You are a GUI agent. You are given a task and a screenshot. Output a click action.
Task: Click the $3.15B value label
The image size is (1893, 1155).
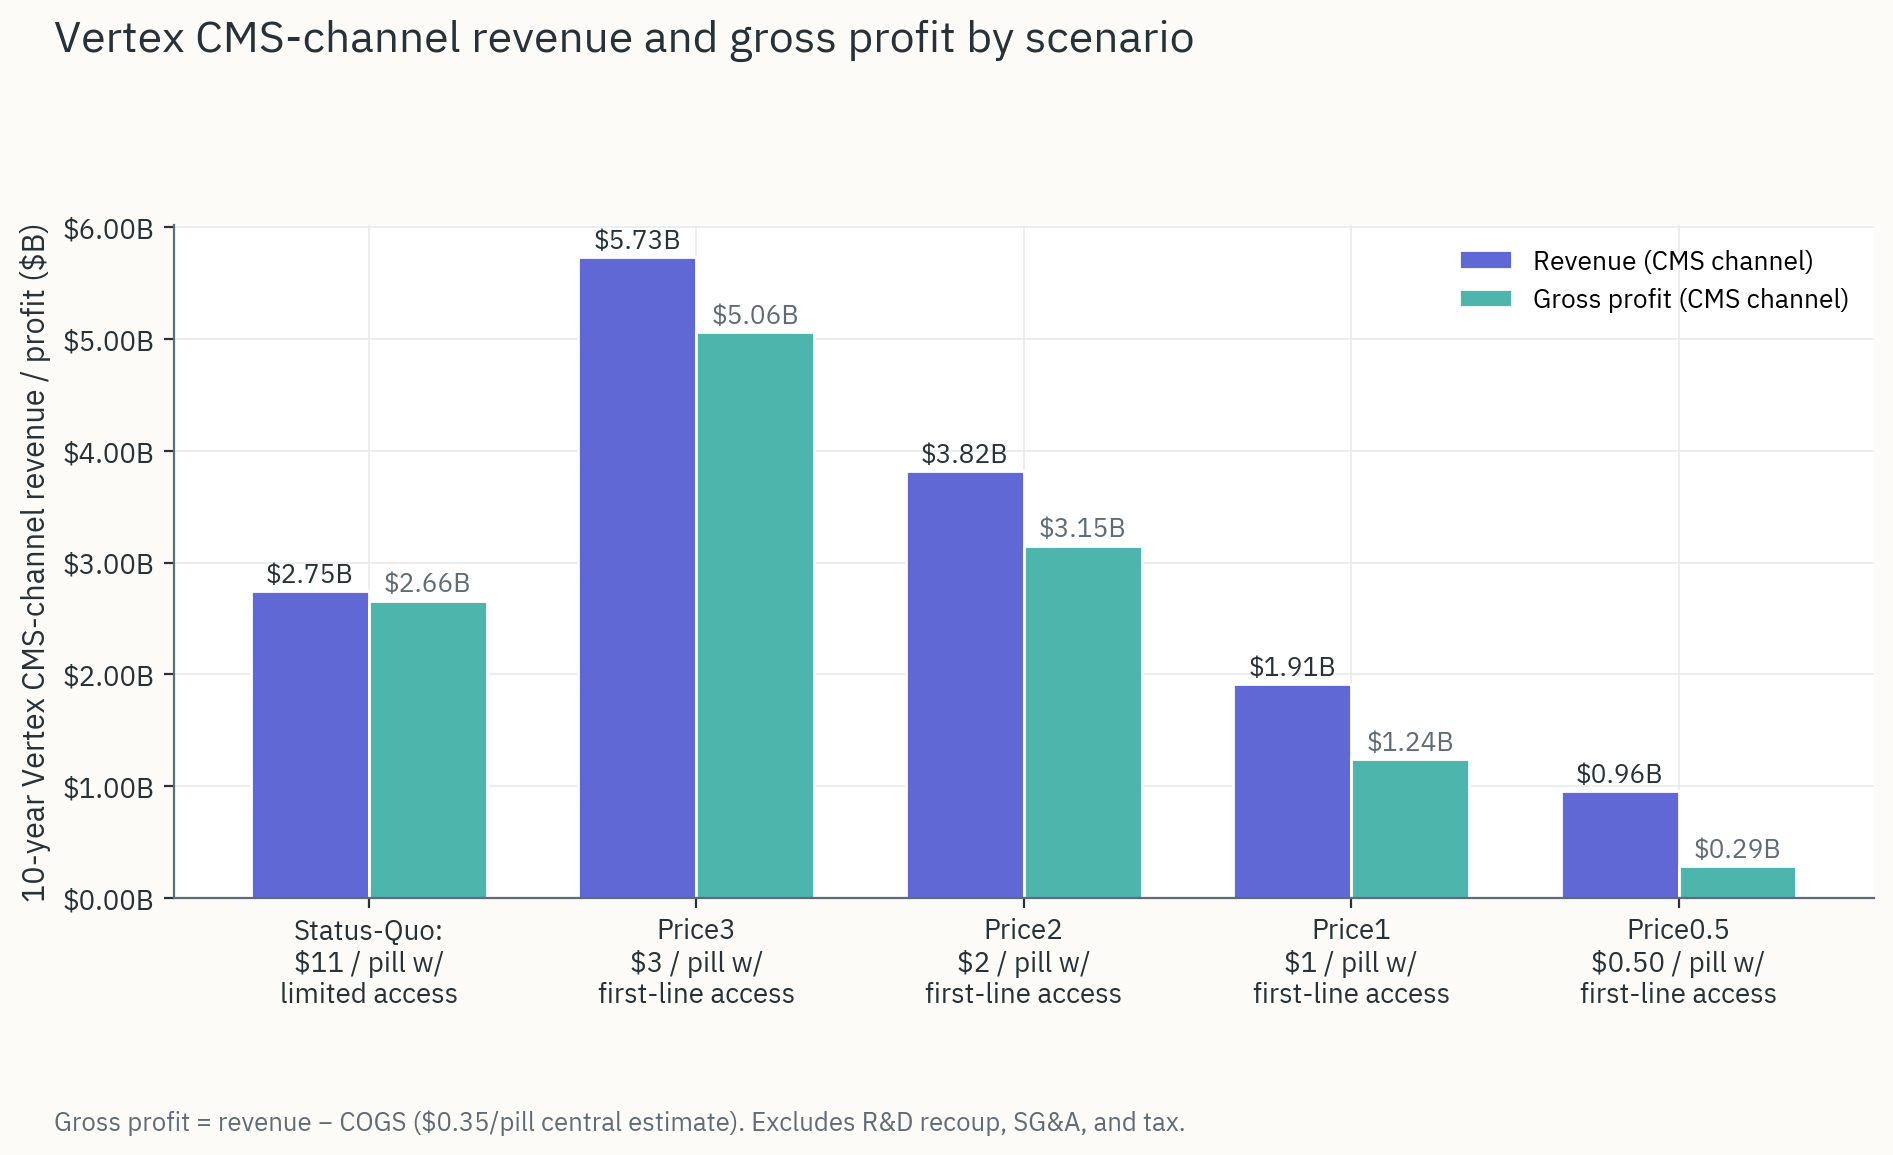click(x=1082, y=528)
